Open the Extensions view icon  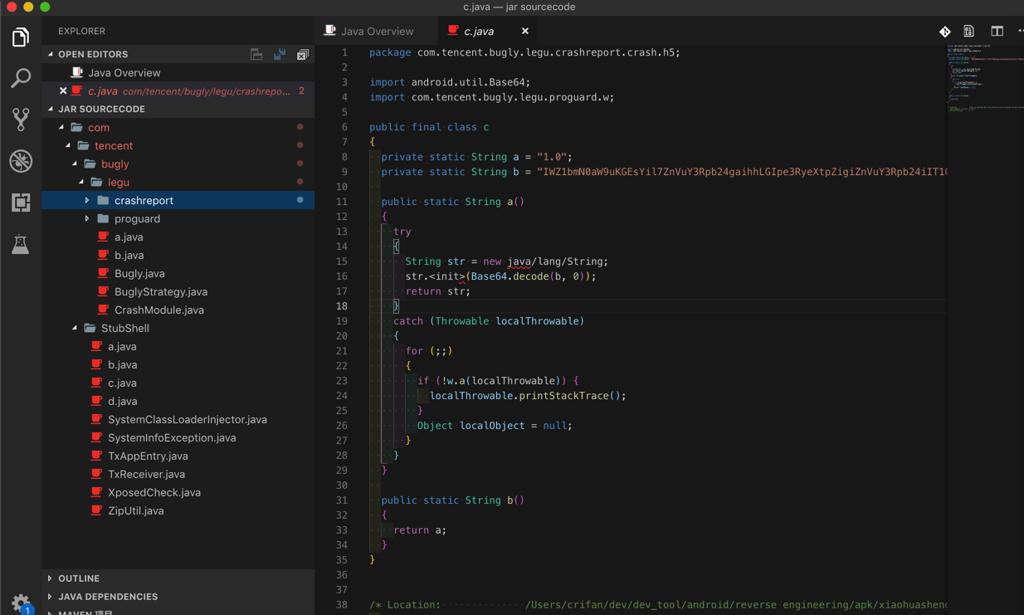tap(20, 202)
